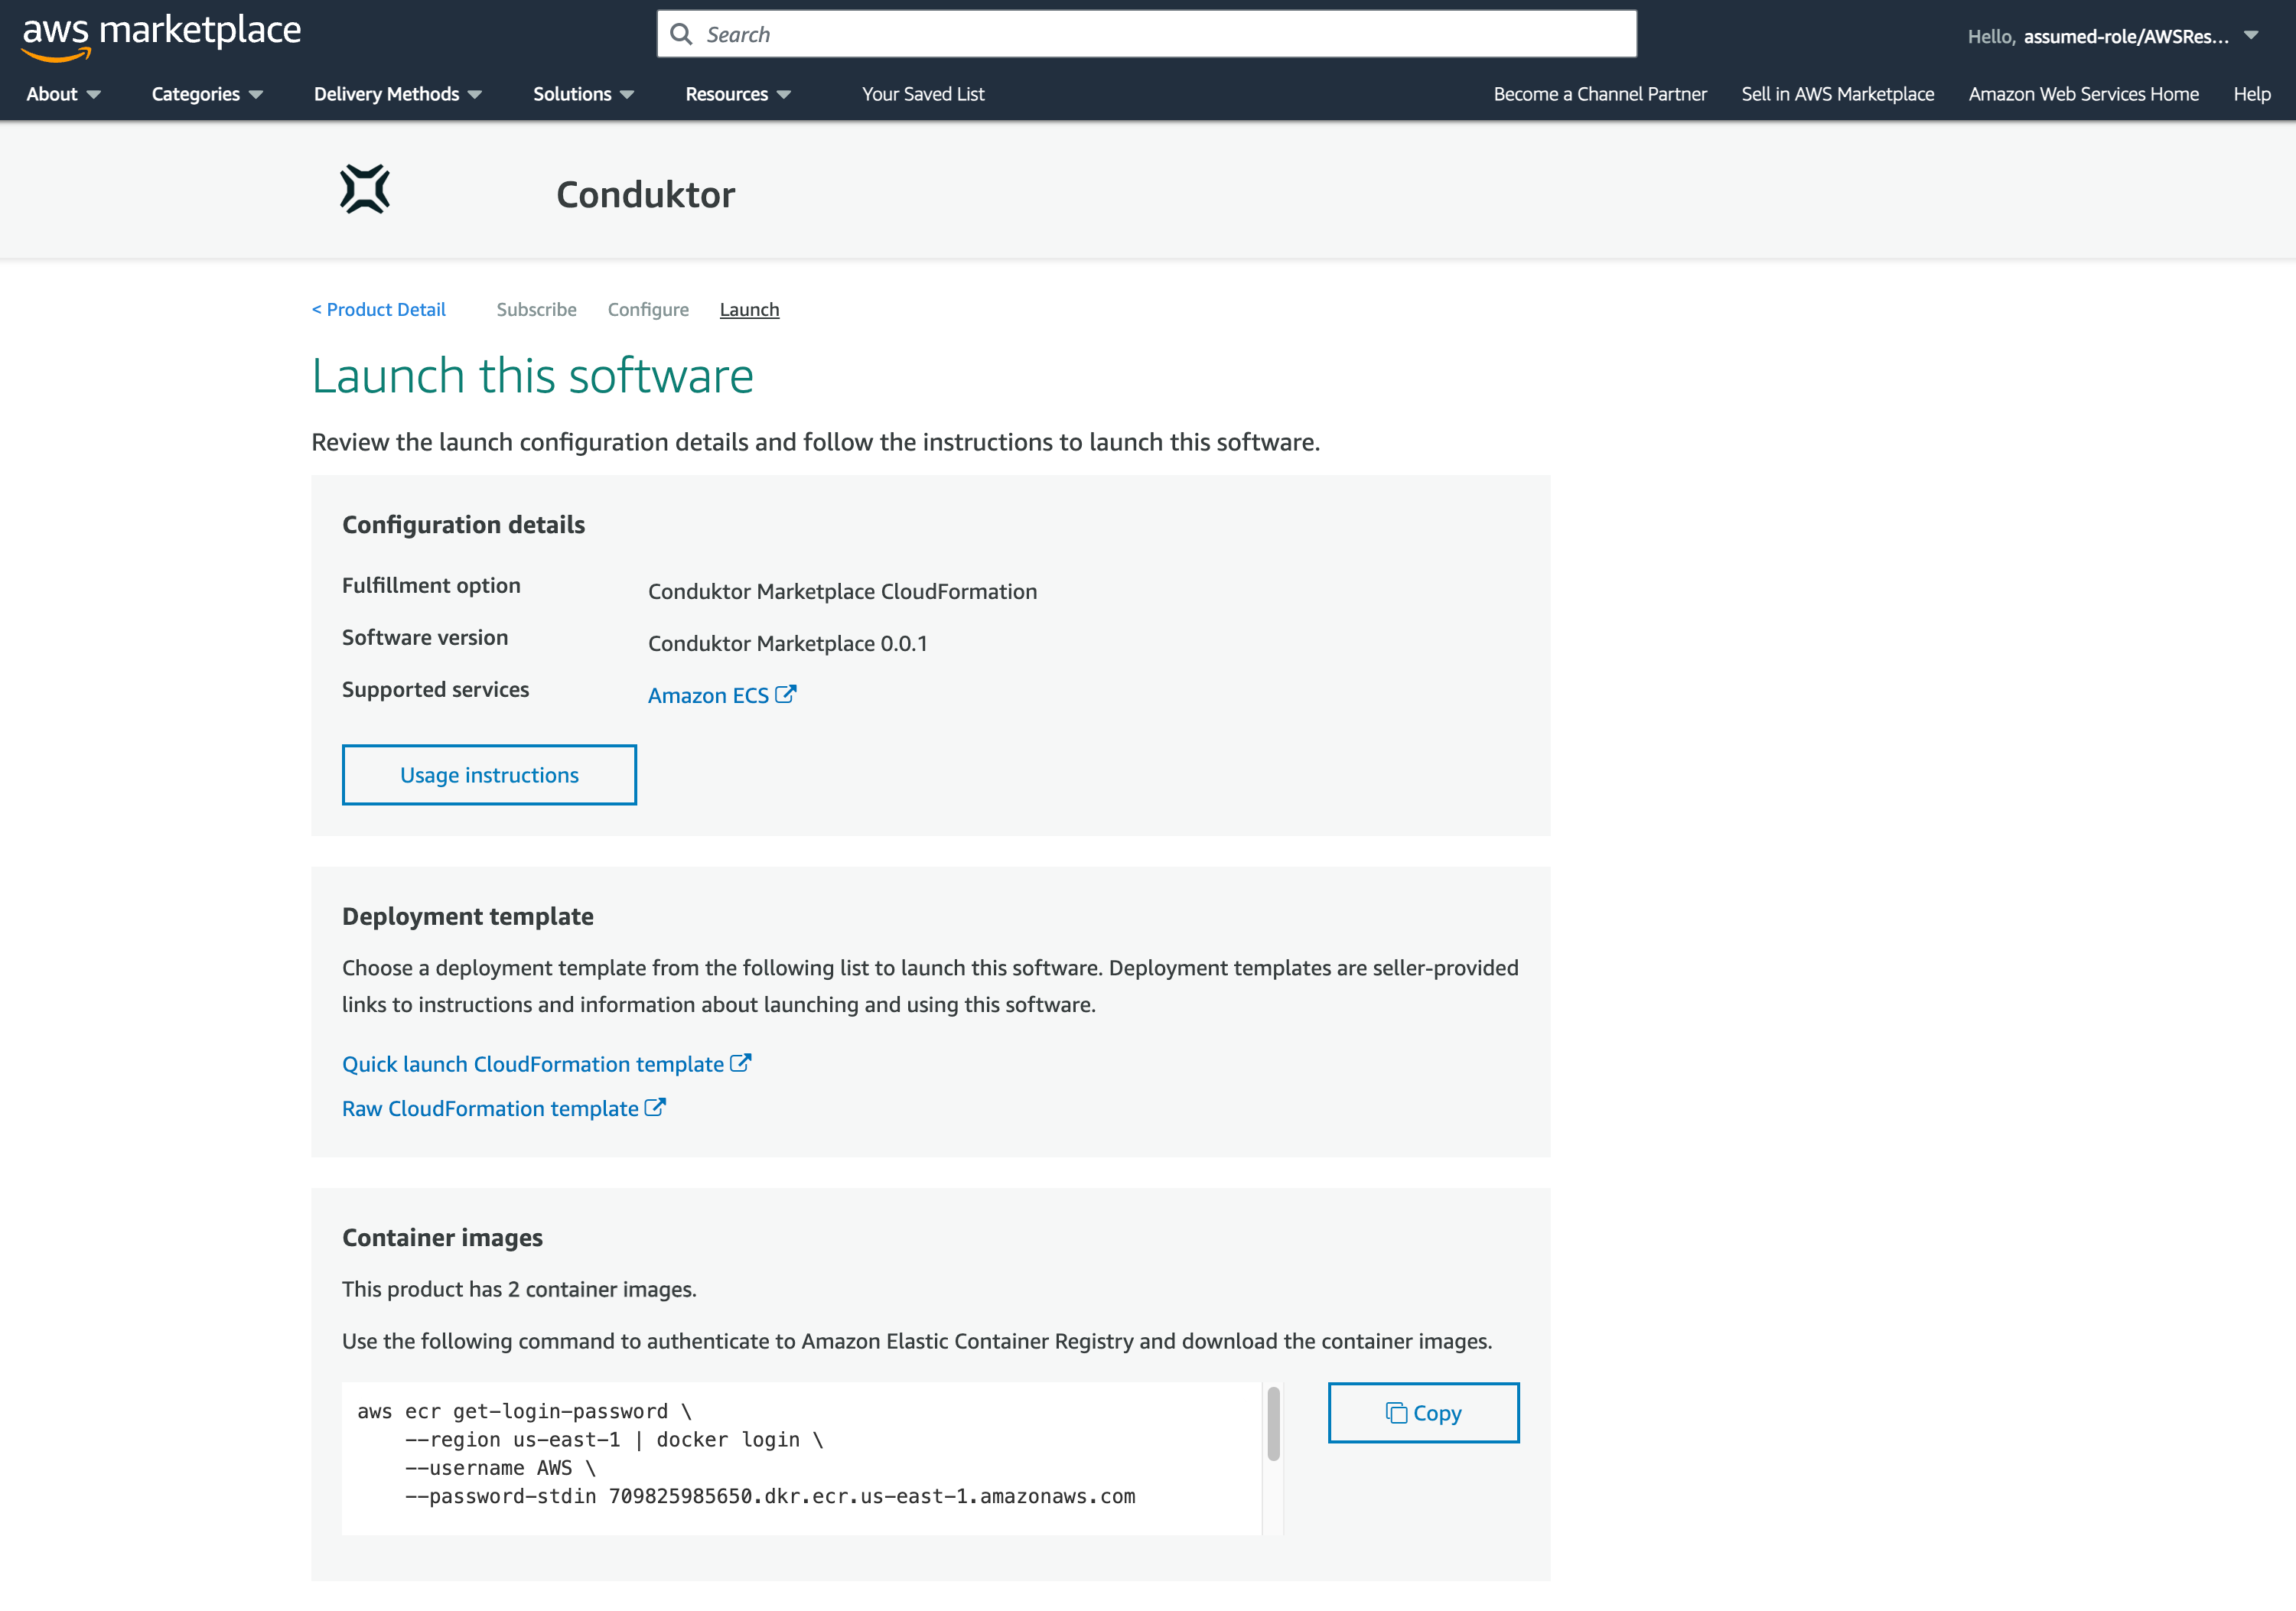Screen dimensions: 2296x1611
Task: Open the Usage instructions panel
Action: click(489, 774)
